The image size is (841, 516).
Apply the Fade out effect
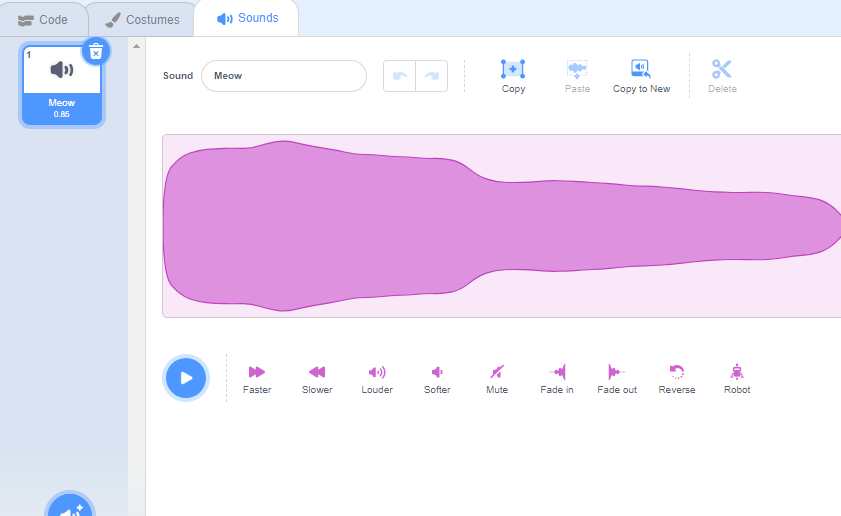point(617,379)
